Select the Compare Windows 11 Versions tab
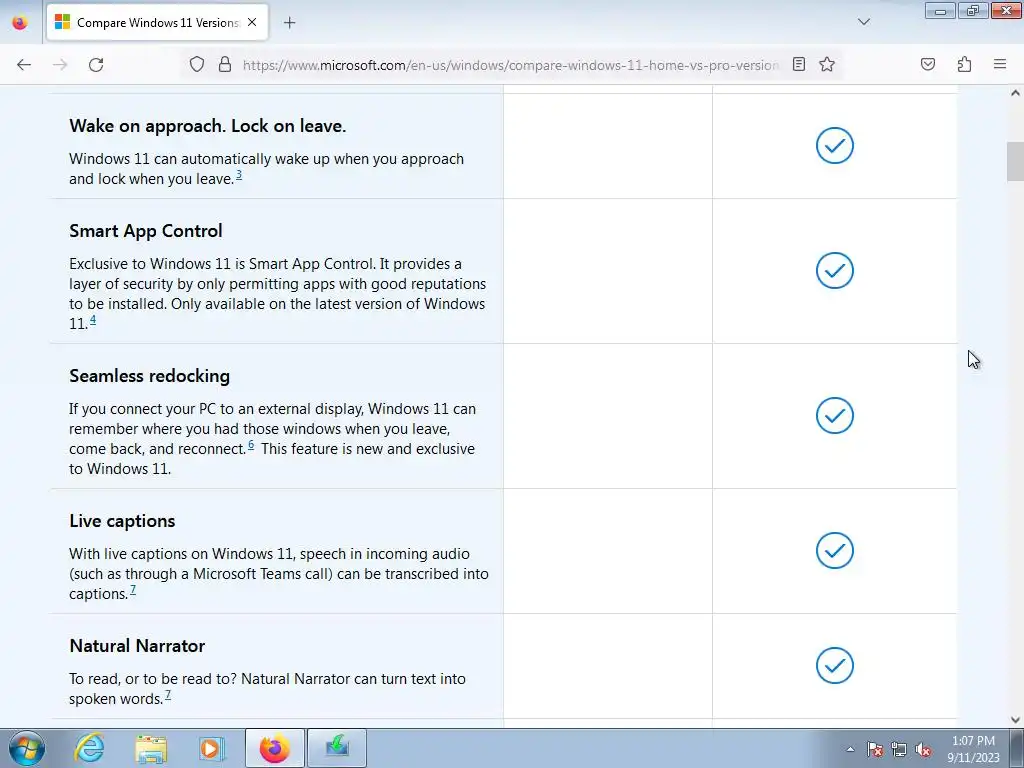1024x768 pixels. pos(157,22)
